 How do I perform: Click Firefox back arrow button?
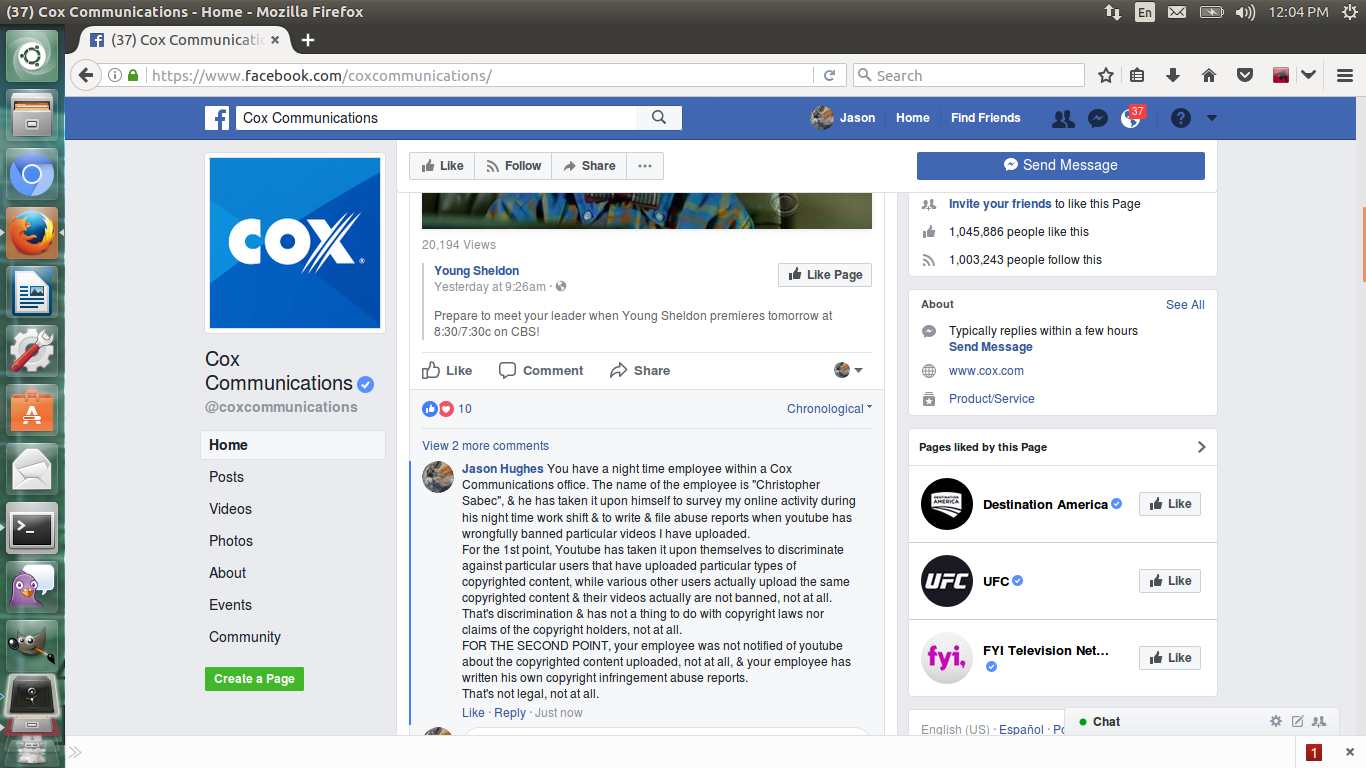point(86,75)
